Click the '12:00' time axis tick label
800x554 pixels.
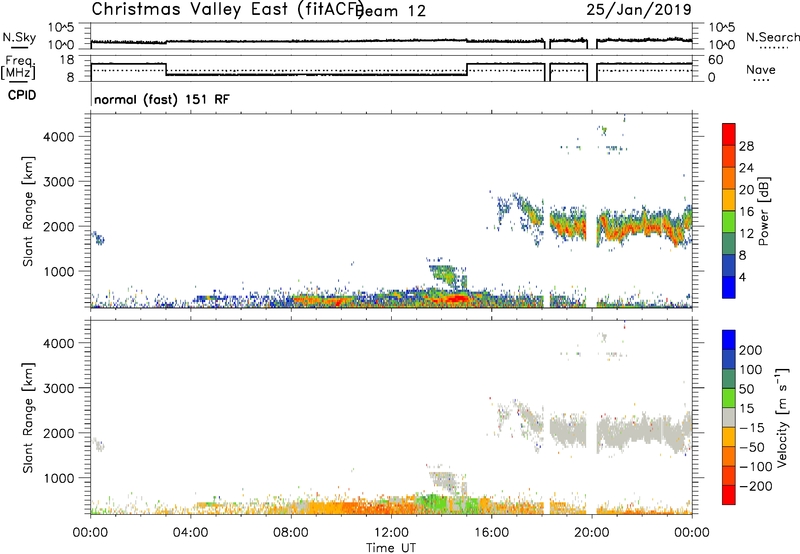click(391, 533)
